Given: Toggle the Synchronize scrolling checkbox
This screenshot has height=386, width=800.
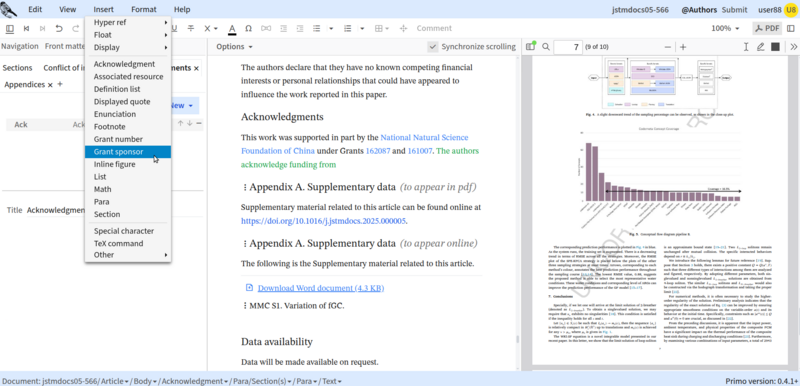Looking at the screenshot, I should tap(433, 47).
